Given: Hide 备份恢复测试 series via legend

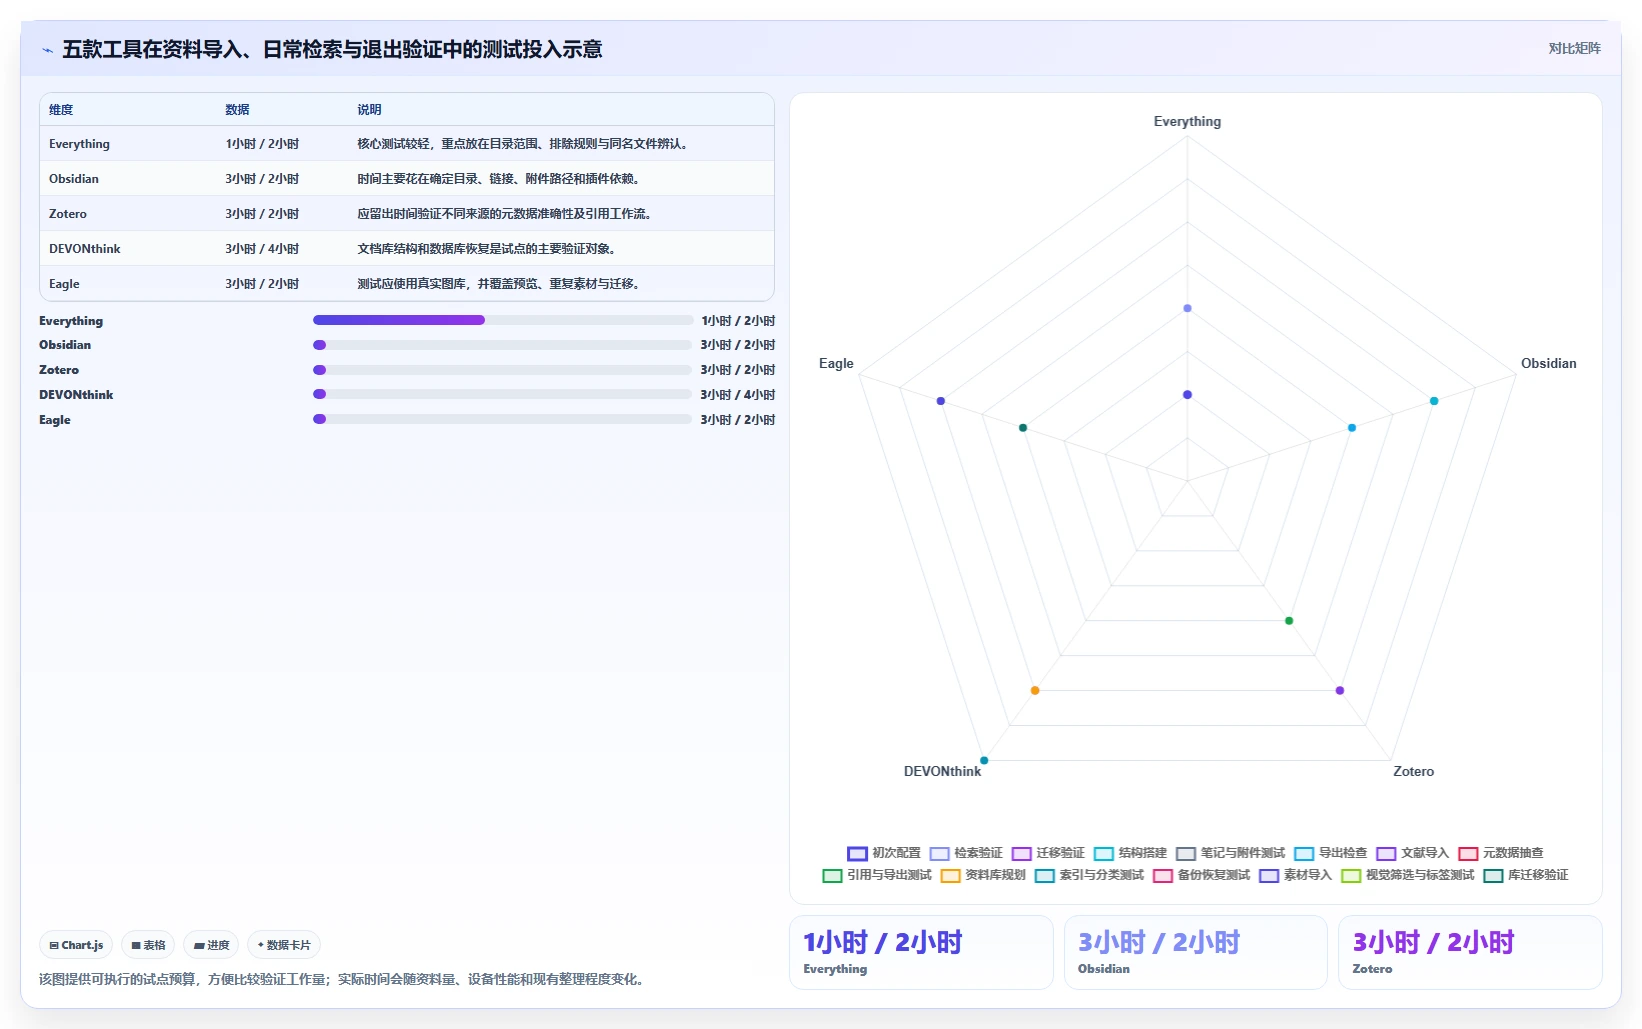Looking at the screenshot, I should click(1201, 875).
